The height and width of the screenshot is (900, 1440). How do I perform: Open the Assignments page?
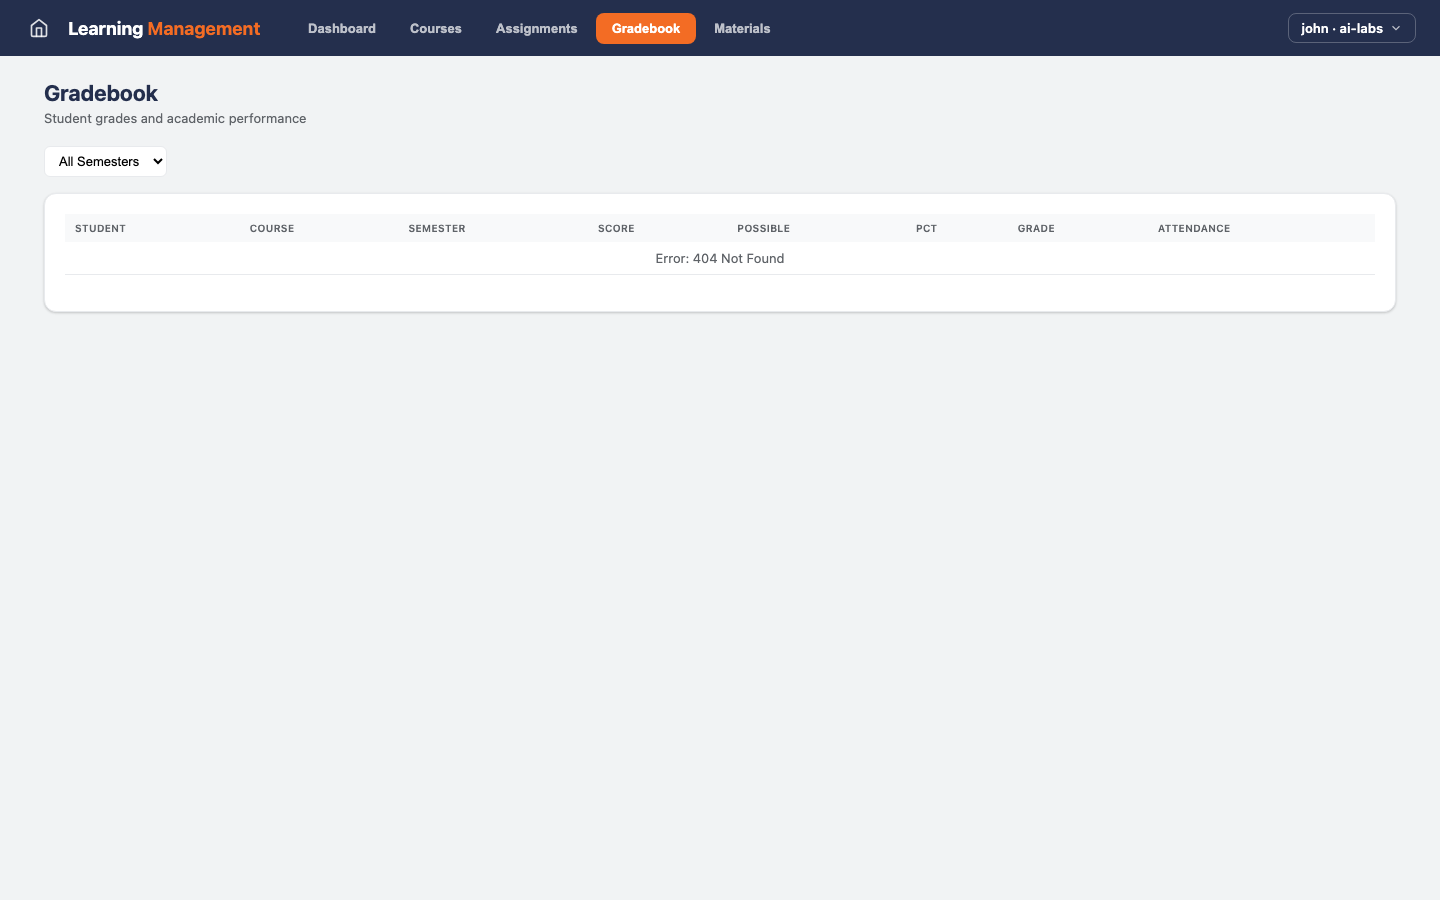(x=536, y=28)
